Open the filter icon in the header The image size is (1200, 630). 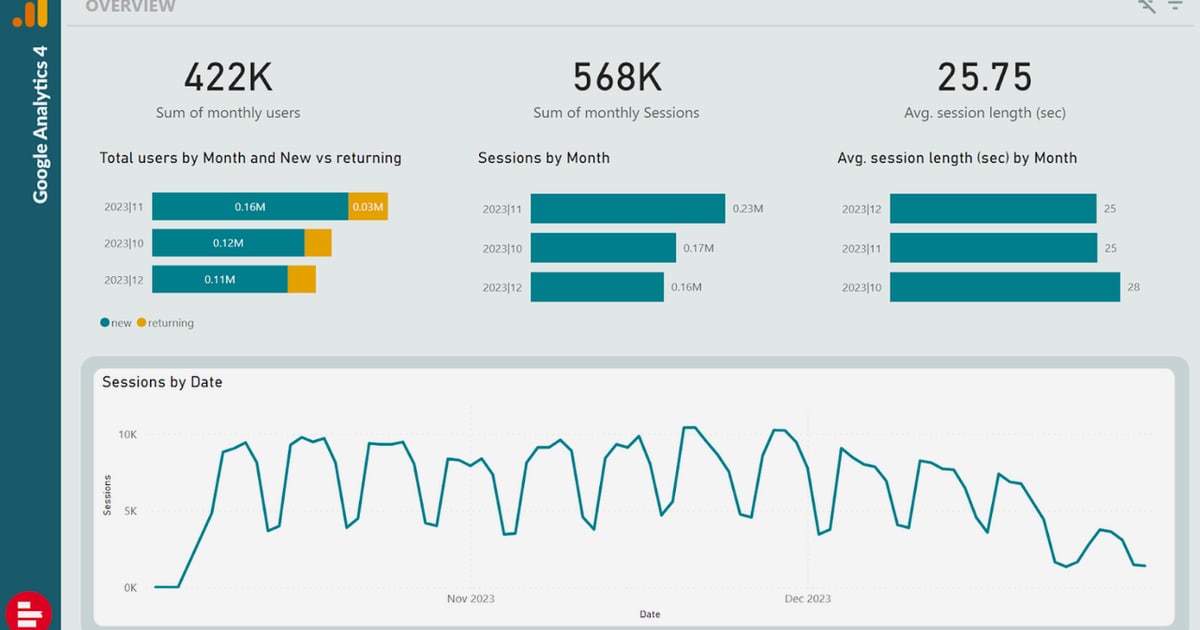tap(1175, 5)
